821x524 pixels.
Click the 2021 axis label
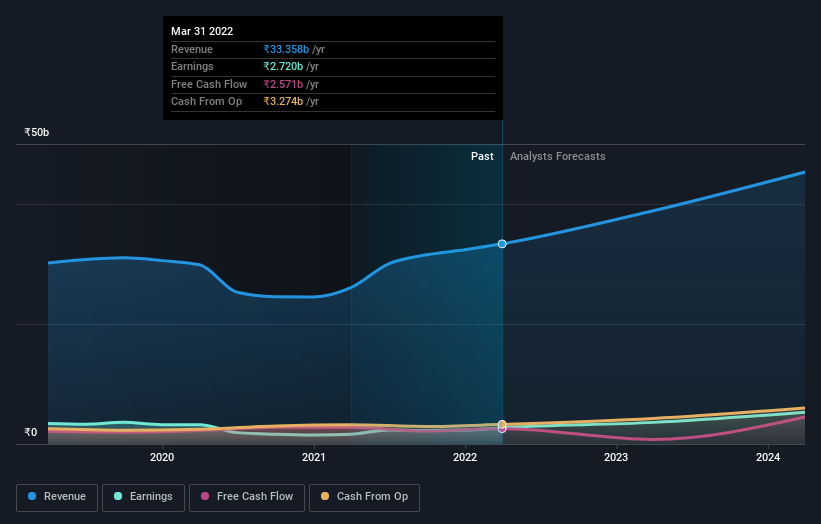(314, 457)
